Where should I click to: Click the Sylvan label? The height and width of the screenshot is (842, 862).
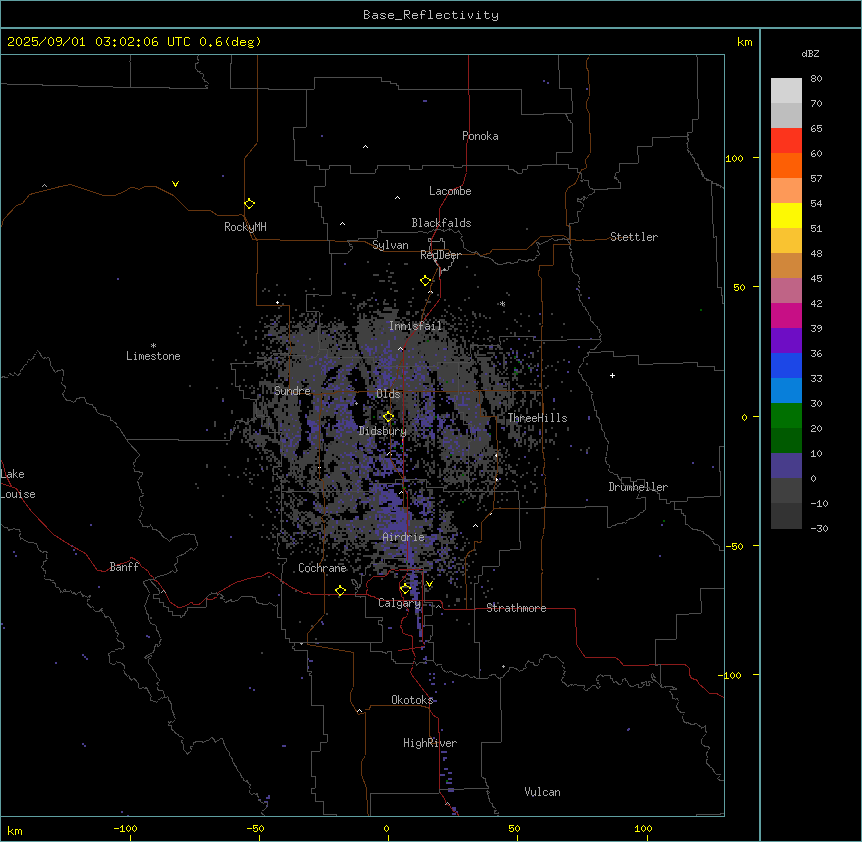[390, 245]
